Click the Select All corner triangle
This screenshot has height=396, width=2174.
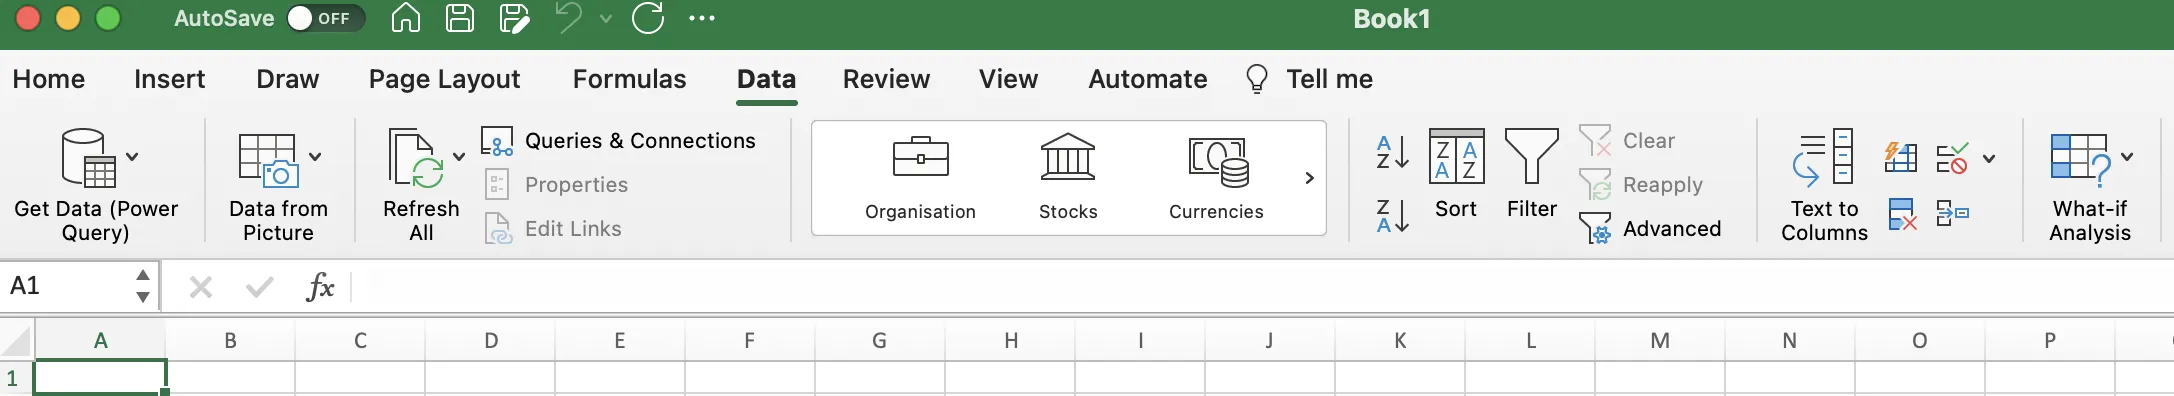[x=17, y=341]
